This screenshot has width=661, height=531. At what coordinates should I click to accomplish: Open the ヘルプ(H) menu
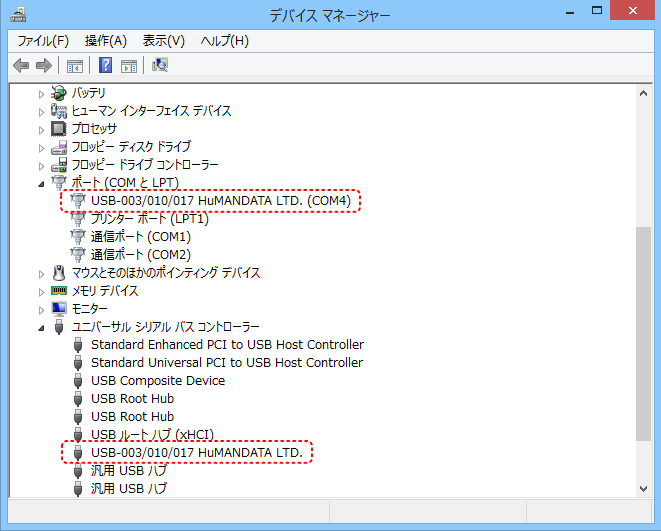click(x=224, y=41)
